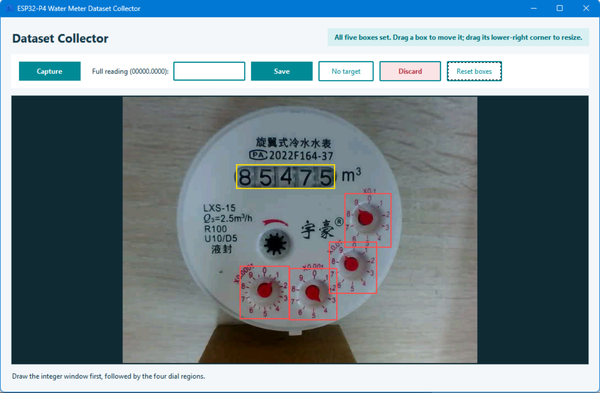600x393 pixels.
Task: Click the 'Dataset Collector' heading
Action: (x=60, y=38)
